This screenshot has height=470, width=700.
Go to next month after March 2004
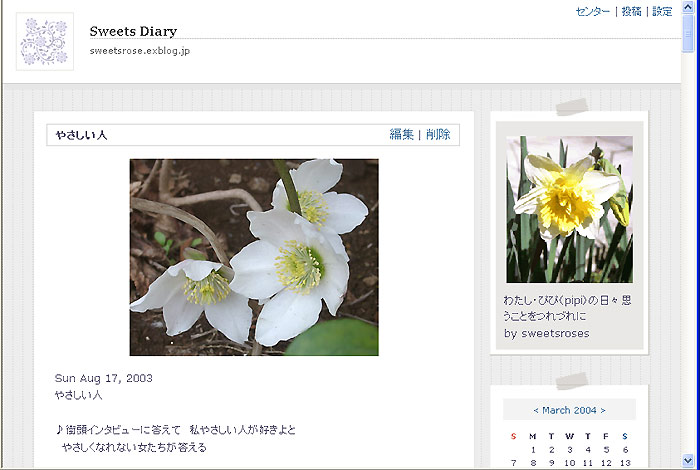click(603, 410)
